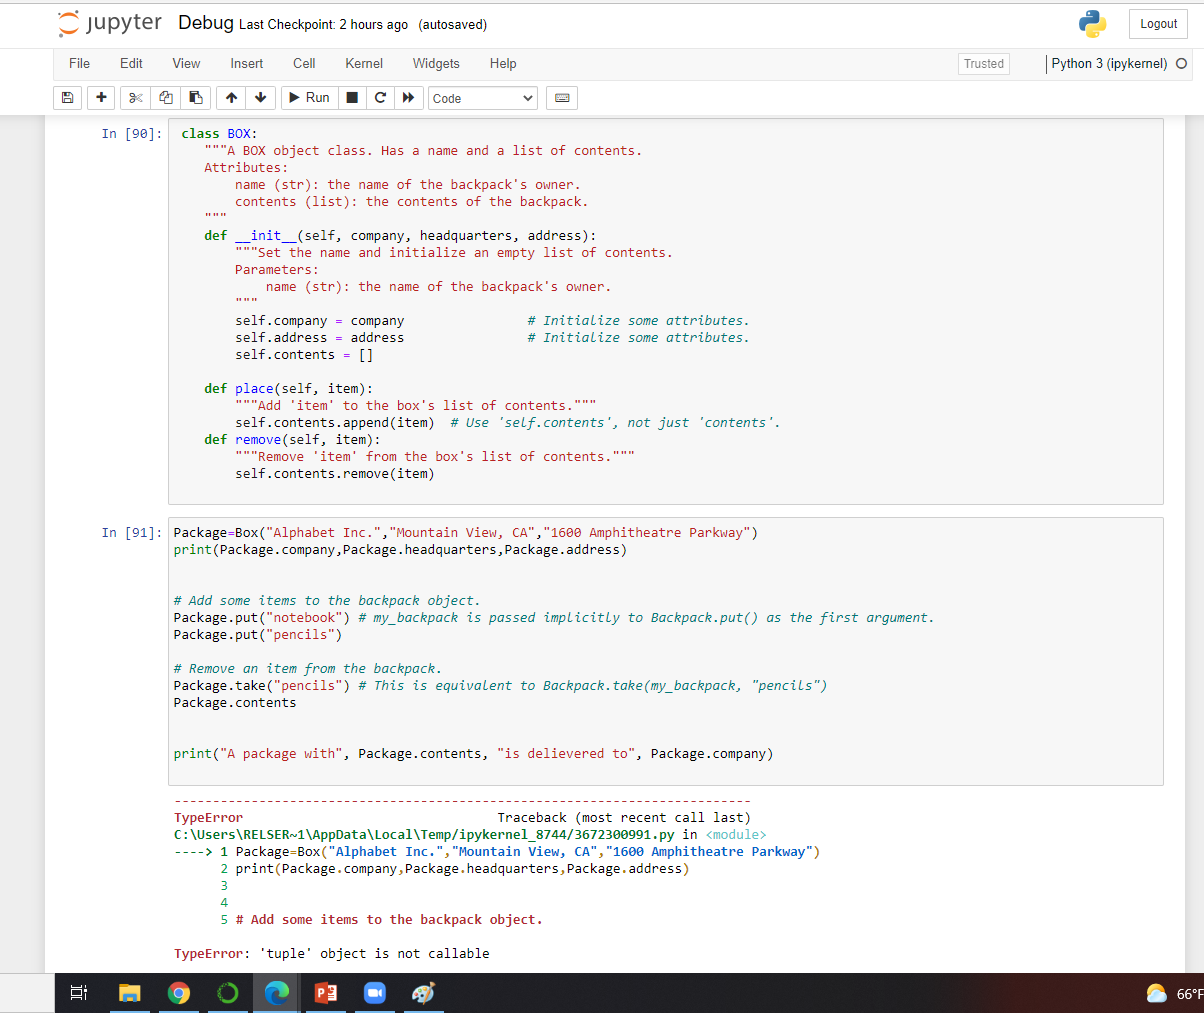Expand the Widgets menu

pyautogui.click(x=436, y=63)
